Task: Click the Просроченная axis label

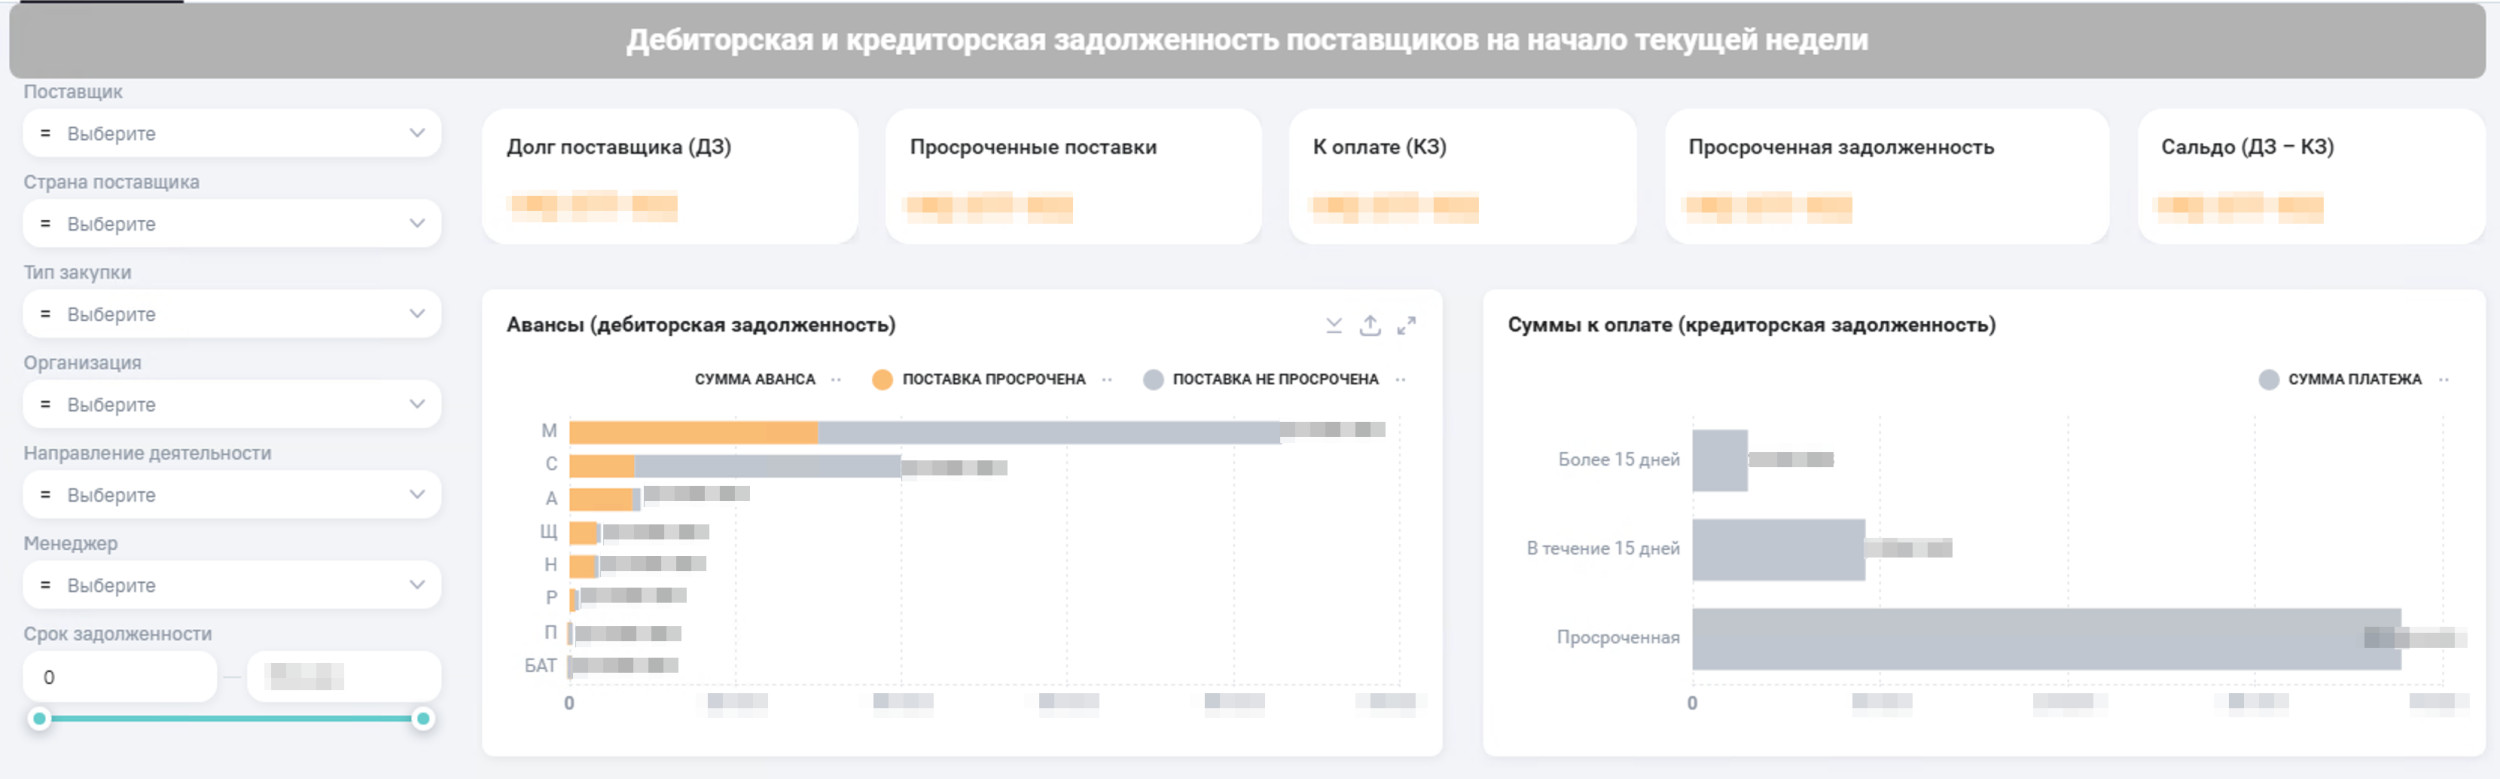Action: (1618, 638)
